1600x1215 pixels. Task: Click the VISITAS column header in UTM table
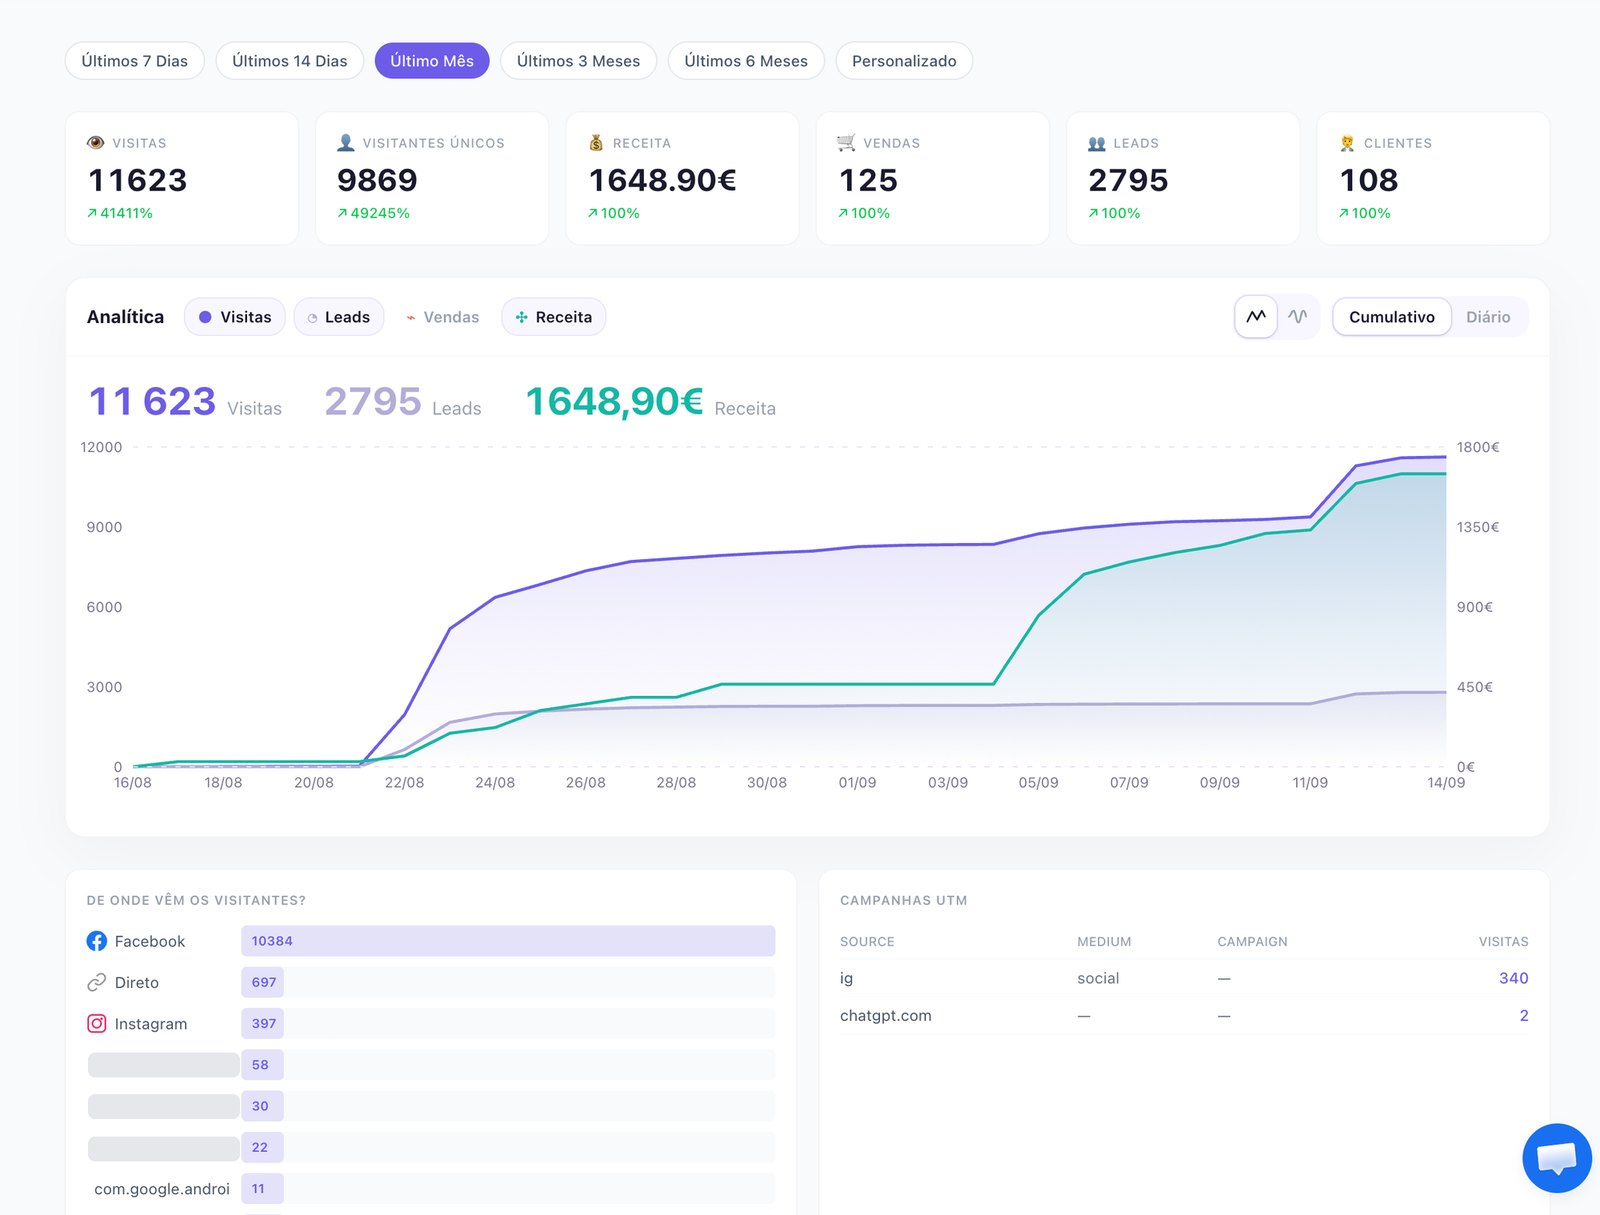tap(1503, 941)
